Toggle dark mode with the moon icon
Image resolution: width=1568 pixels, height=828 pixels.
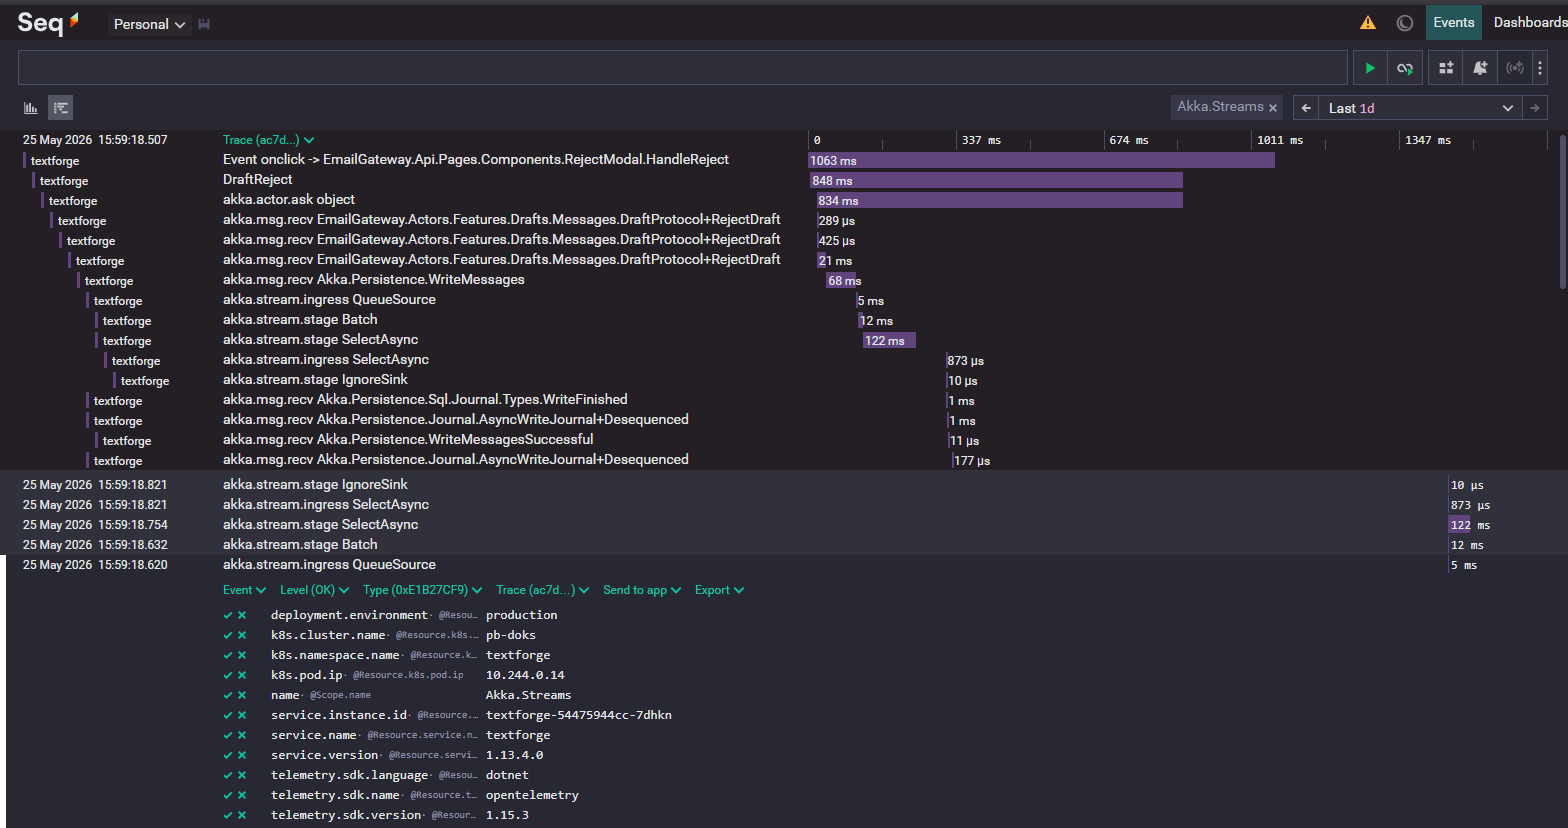1405,23
